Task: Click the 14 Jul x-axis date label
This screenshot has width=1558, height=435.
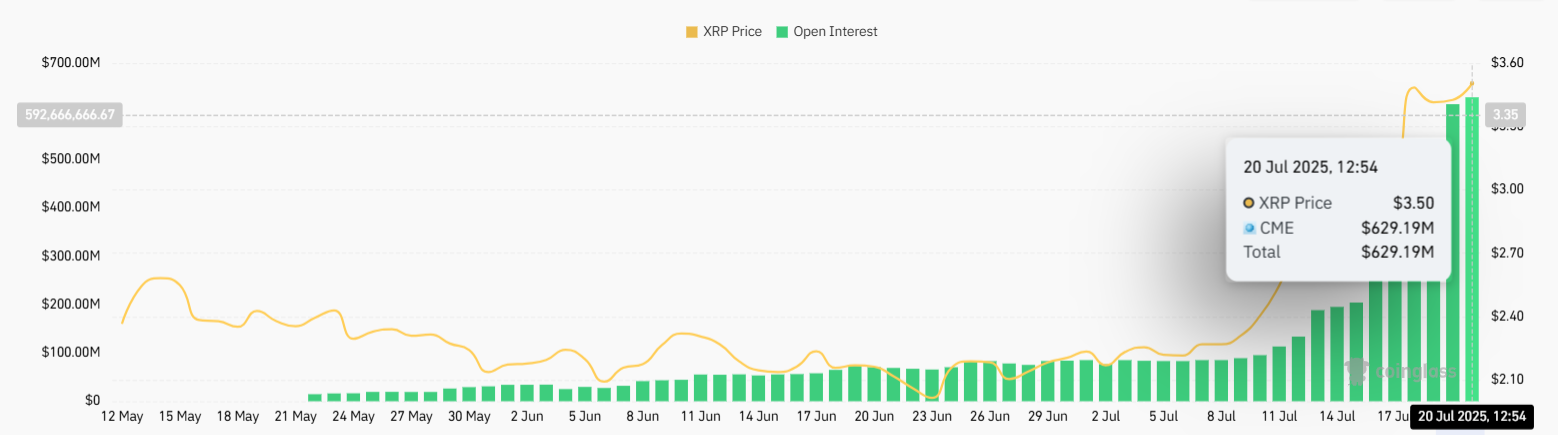Action: [1337, 416]
